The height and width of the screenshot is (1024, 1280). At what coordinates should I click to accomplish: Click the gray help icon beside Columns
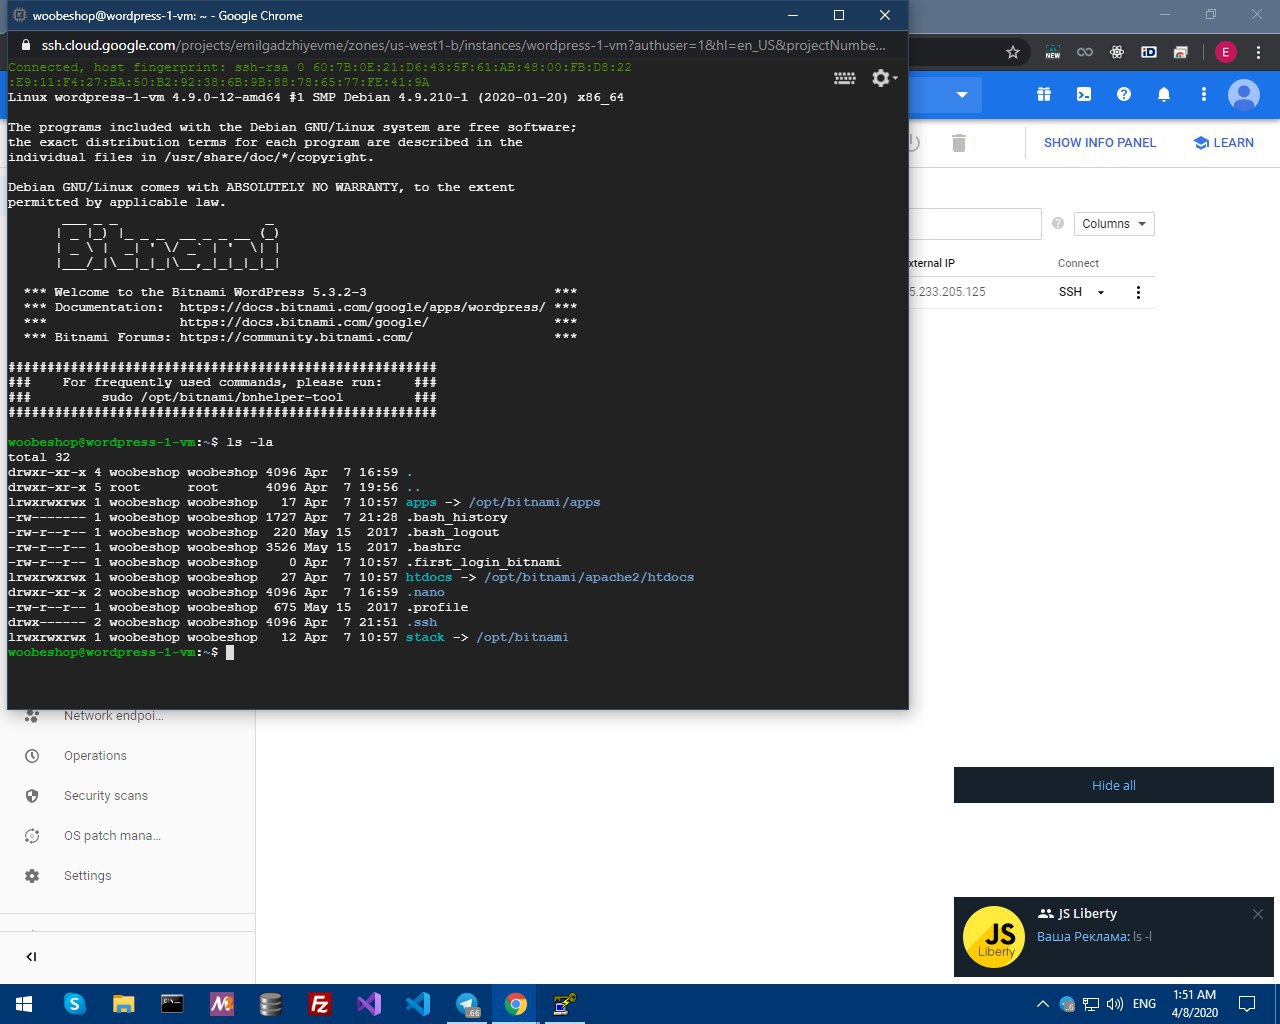coord(1058,224)
